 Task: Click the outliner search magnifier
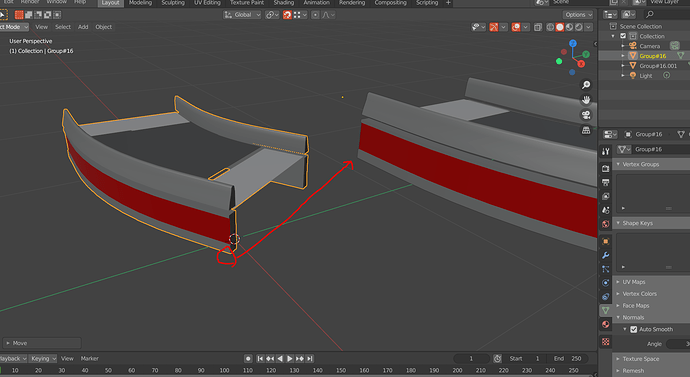[x=650, y=15]
